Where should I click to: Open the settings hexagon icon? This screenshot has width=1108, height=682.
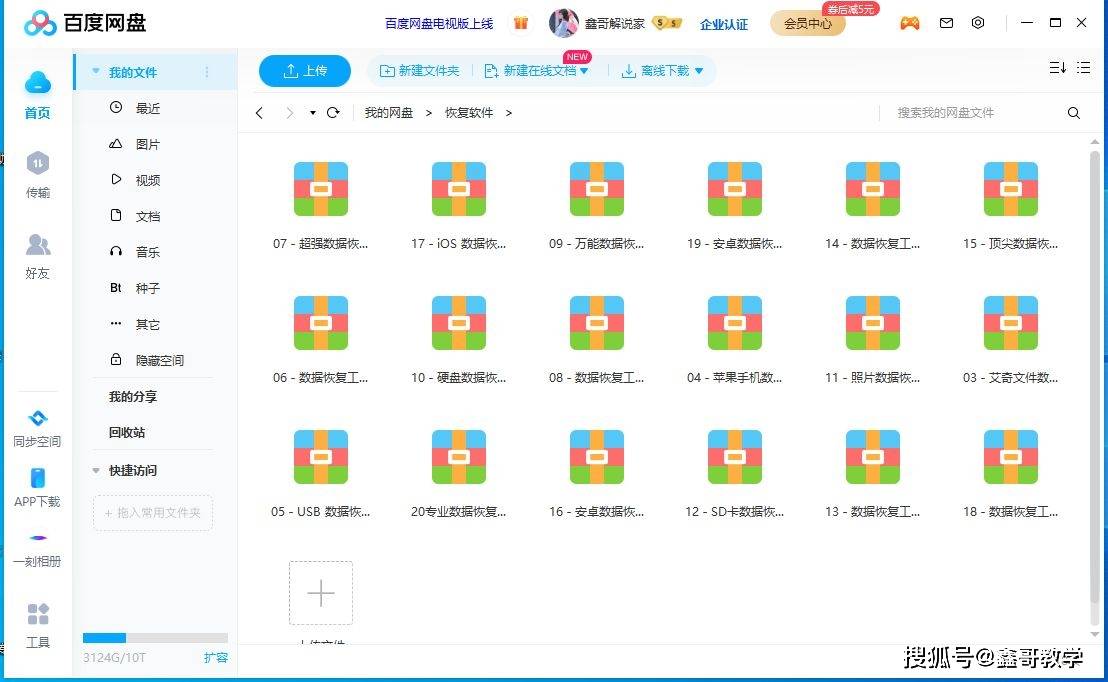(x=978, y=23)
